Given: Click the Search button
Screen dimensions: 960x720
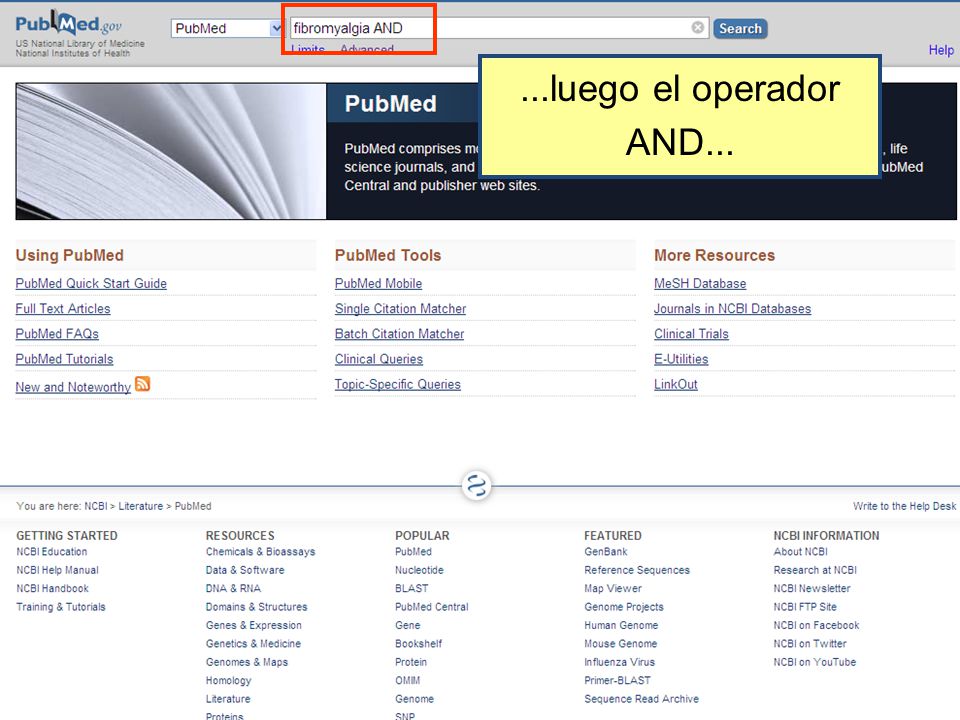Looking at the screenshot, I should (740, 28).
